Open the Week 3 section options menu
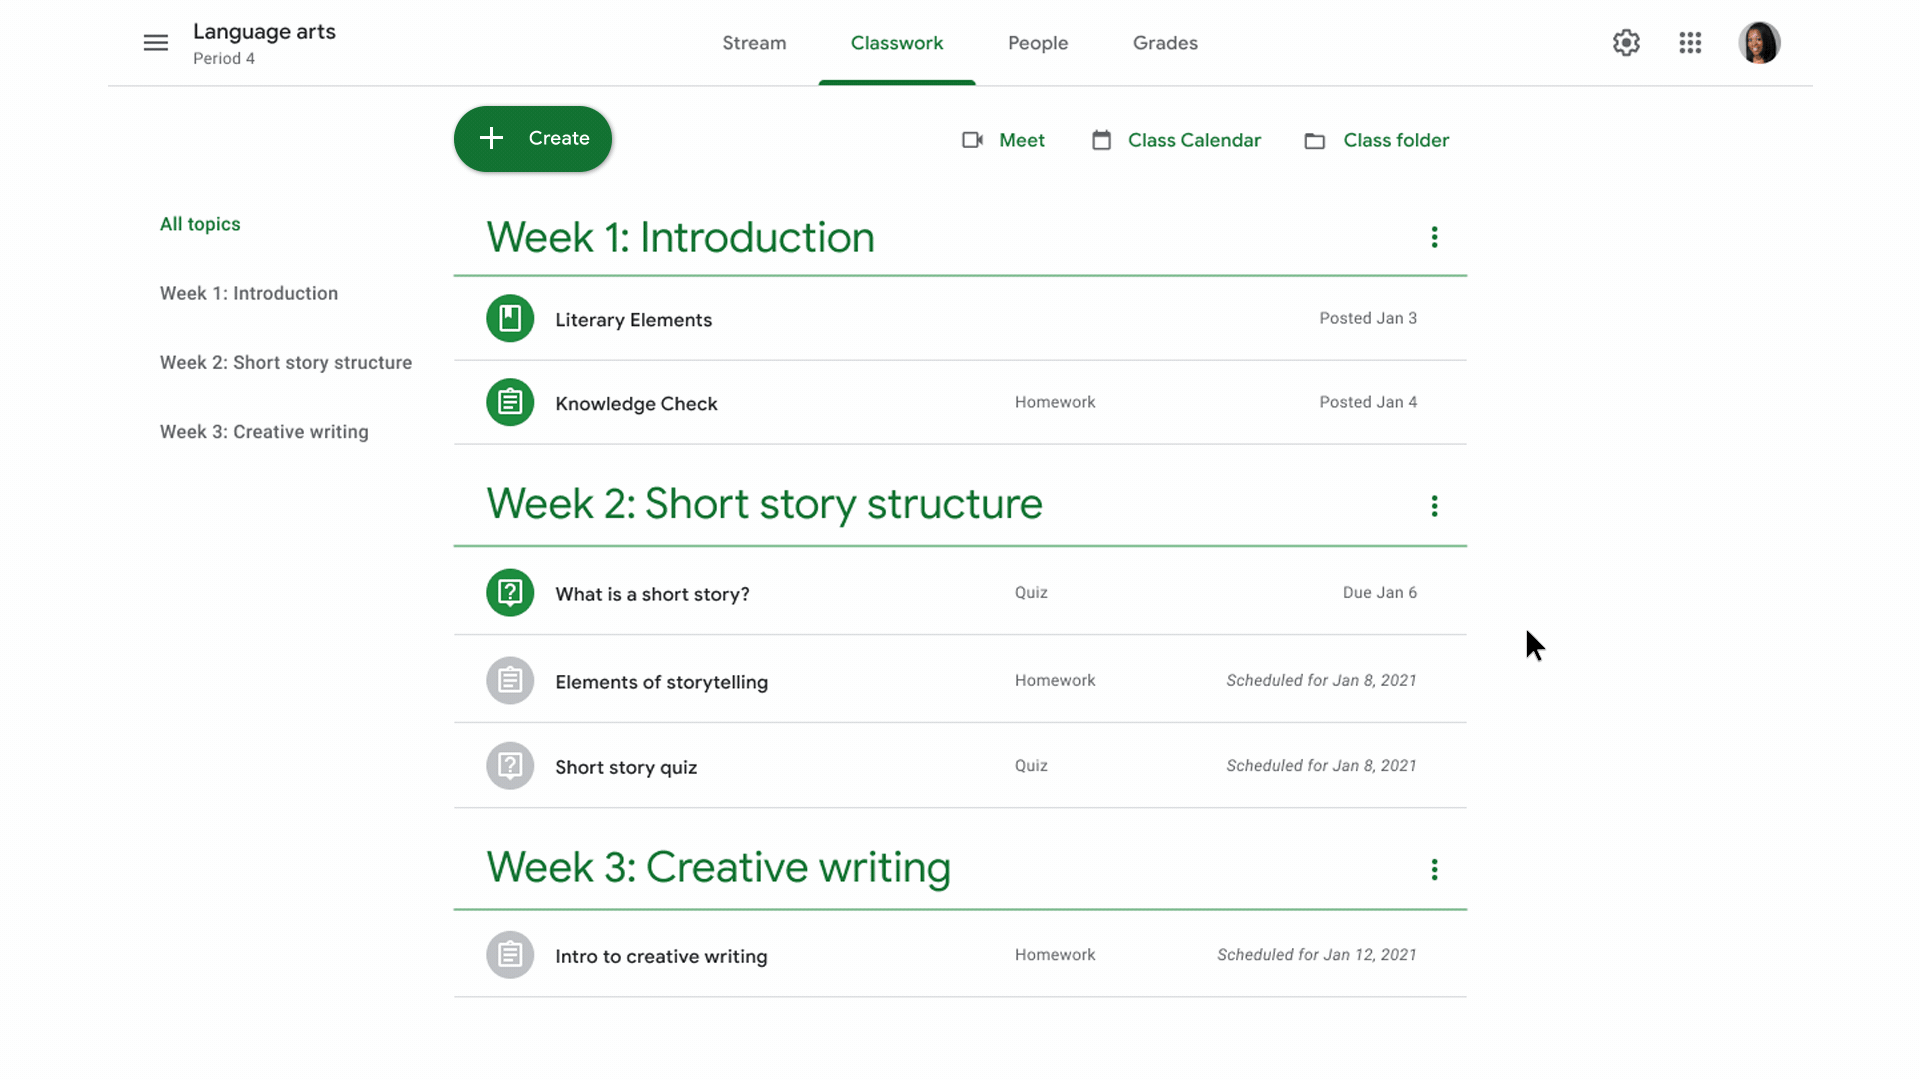 (1433, 869)
